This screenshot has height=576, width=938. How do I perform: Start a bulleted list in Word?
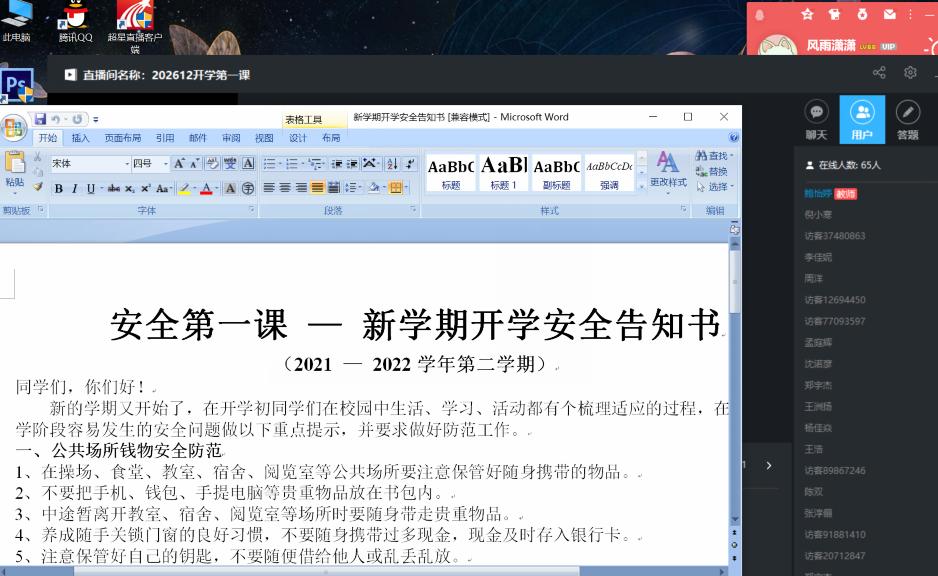point(271,162)
